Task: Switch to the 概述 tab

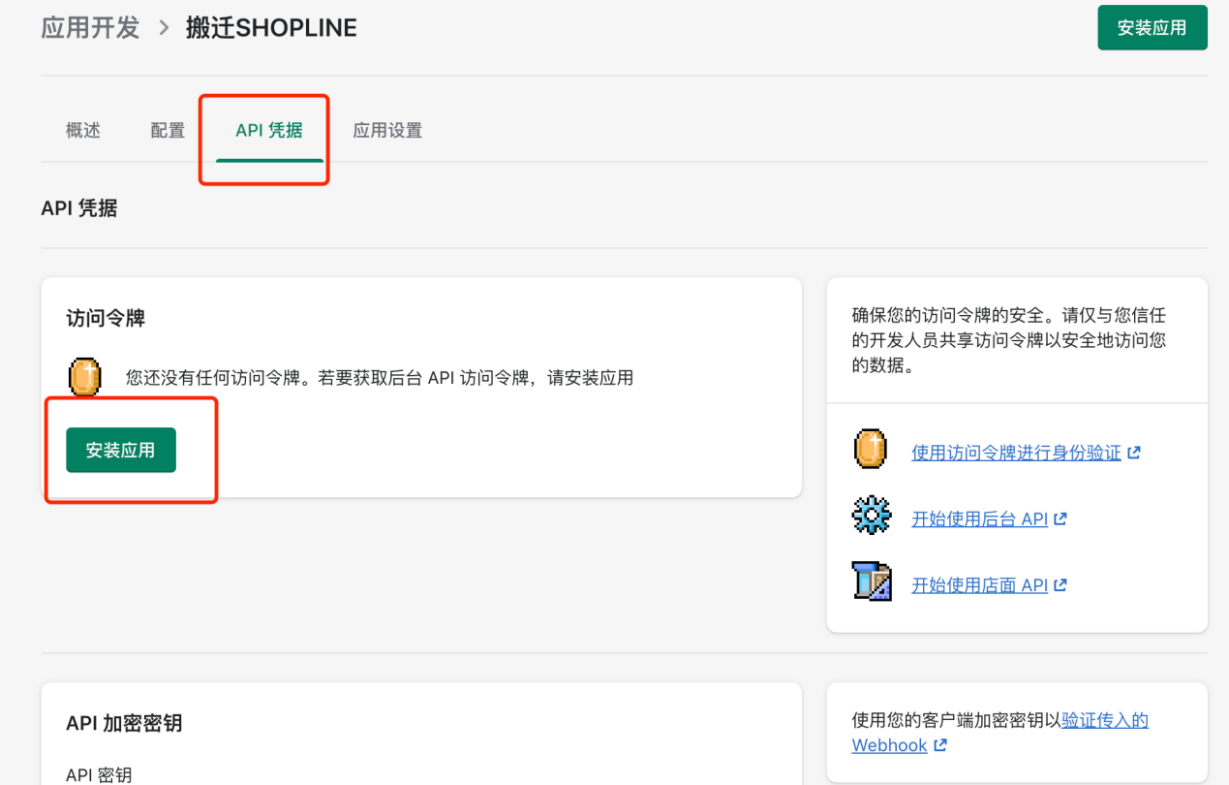Action: (82, 130)
